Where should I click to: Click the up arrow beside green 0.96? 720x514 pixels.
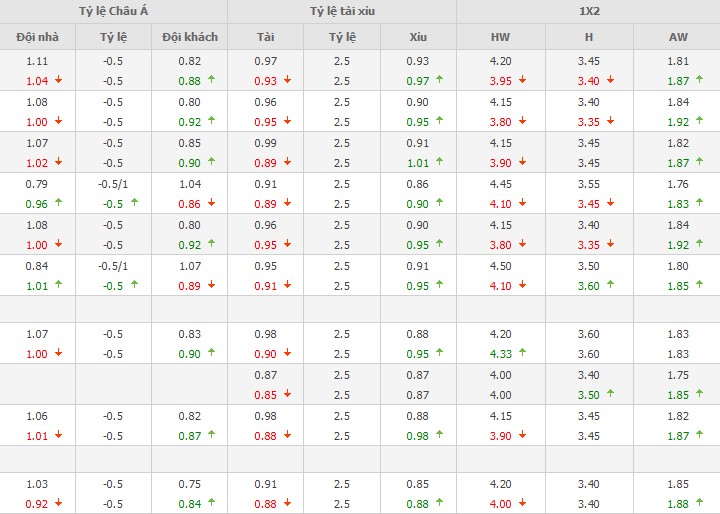point(59,203)
